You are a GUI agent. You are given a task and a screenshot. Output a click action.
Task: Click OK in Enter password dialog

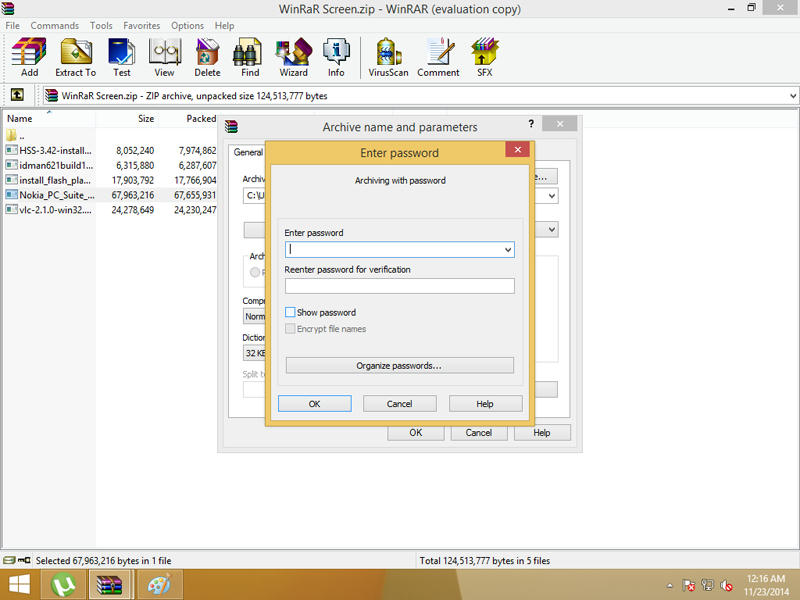pos(314,404)
